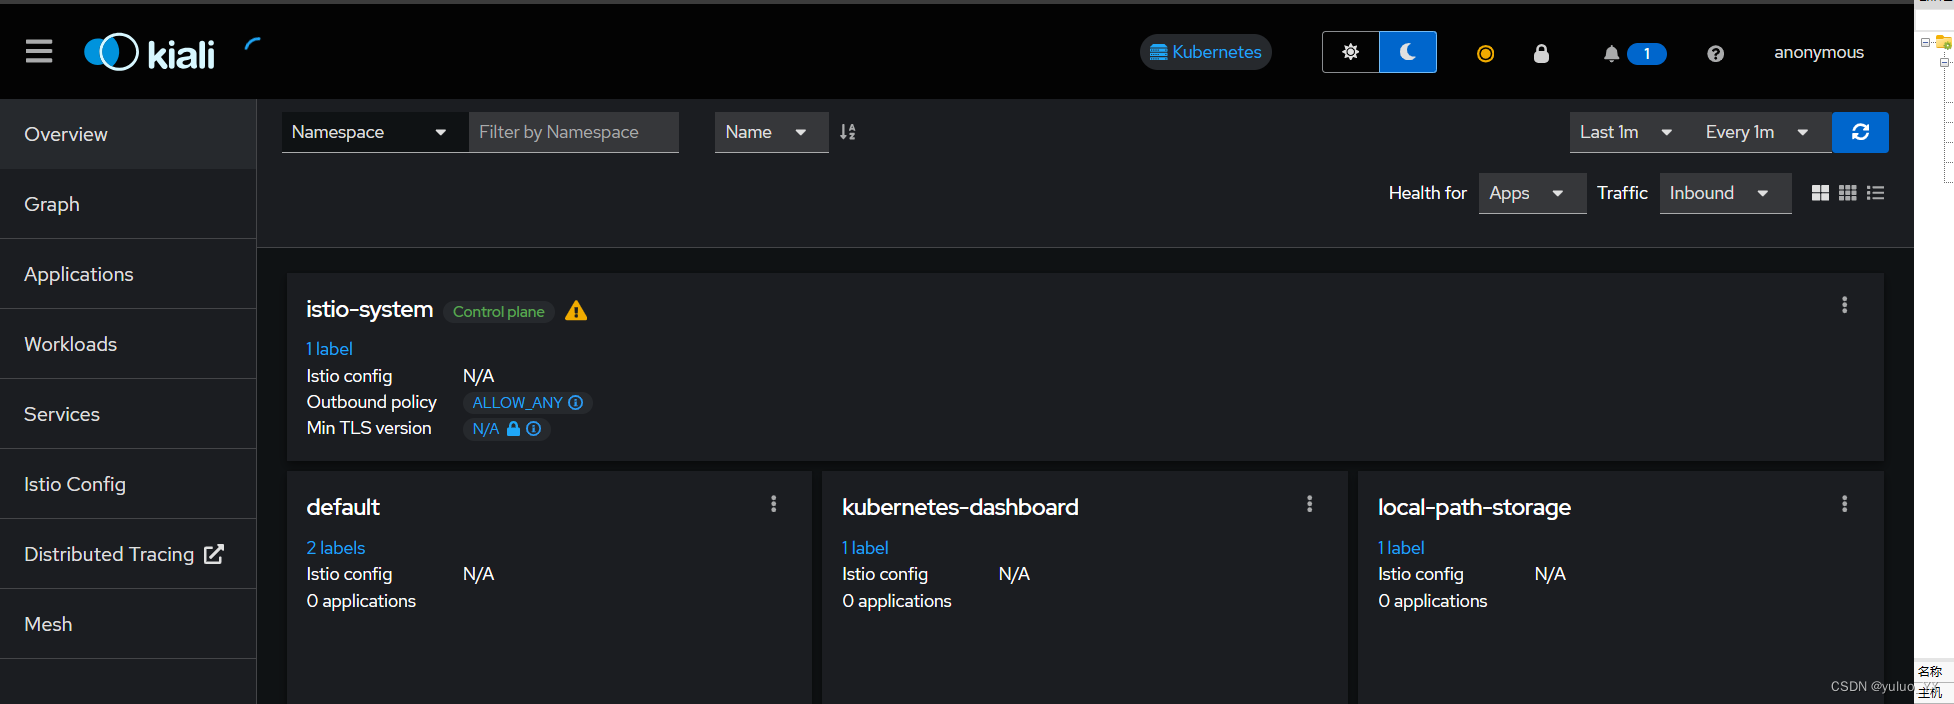Go to Overview page

point(128,134)
